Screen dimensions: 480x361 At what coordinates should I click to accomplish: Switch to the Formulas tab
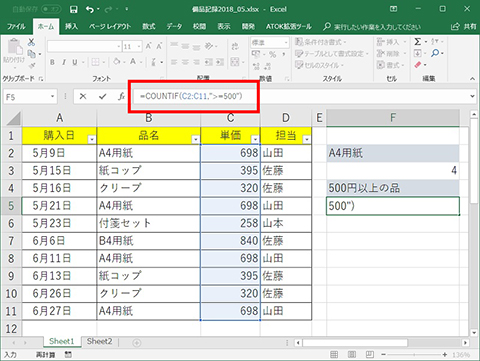pyautogui.click(x=149, y=27)
